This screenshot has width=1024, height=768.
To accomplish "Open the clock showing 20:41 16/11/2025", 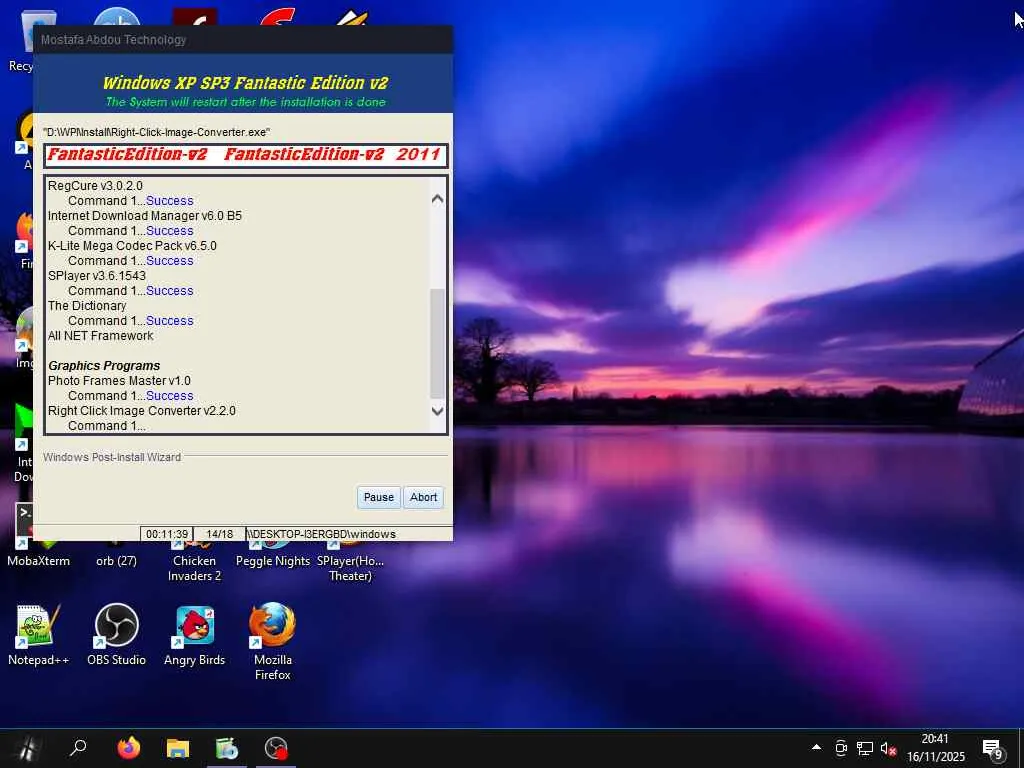I will [935, 748].
